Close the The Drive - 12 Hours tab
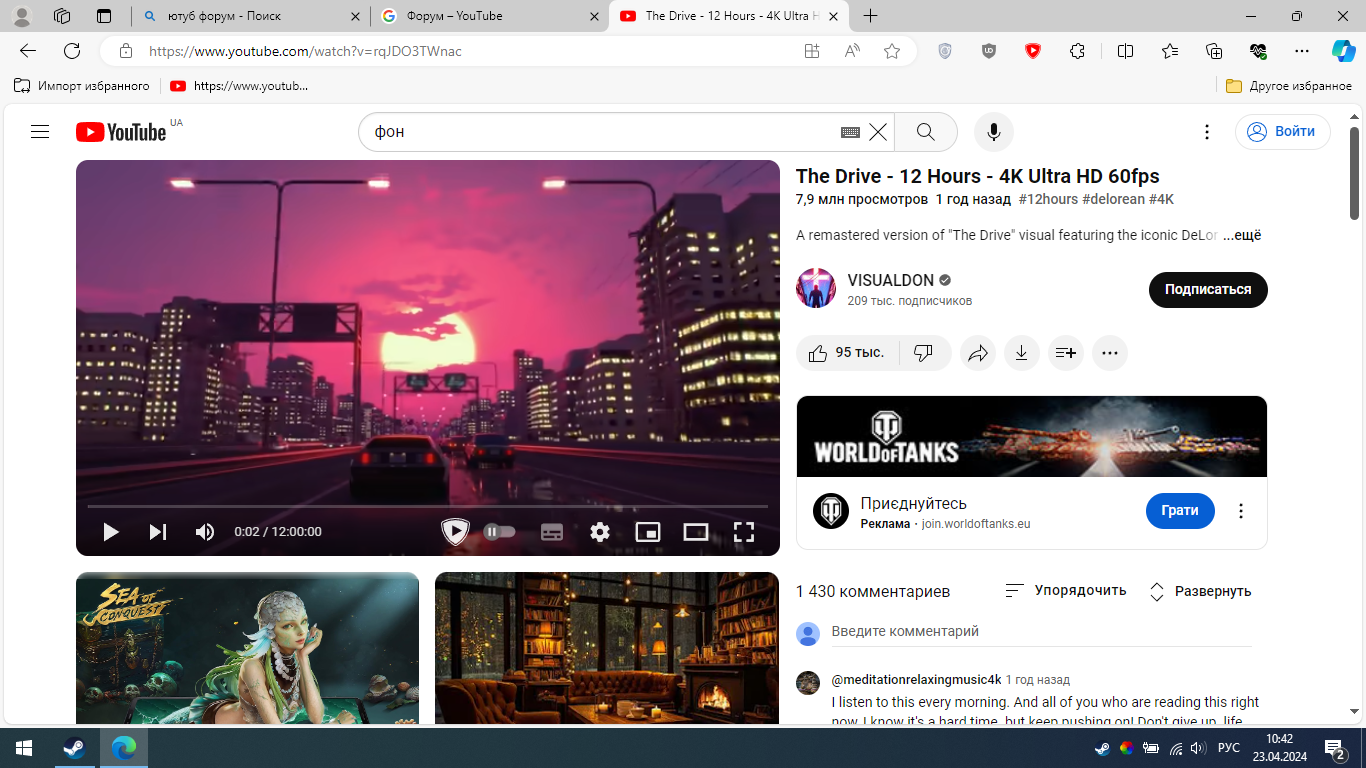 [x=833, y=16]
